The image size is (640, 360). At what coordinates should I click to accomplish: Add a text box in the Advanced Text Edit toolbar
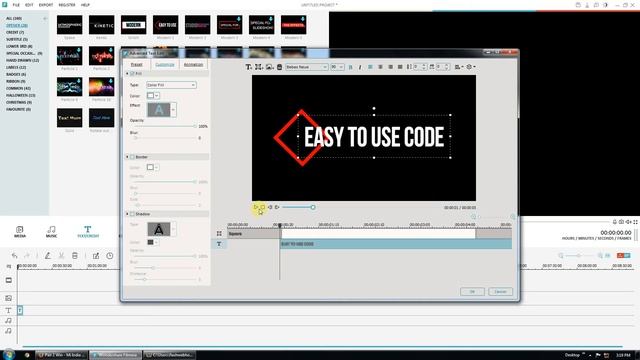(249, 67)
